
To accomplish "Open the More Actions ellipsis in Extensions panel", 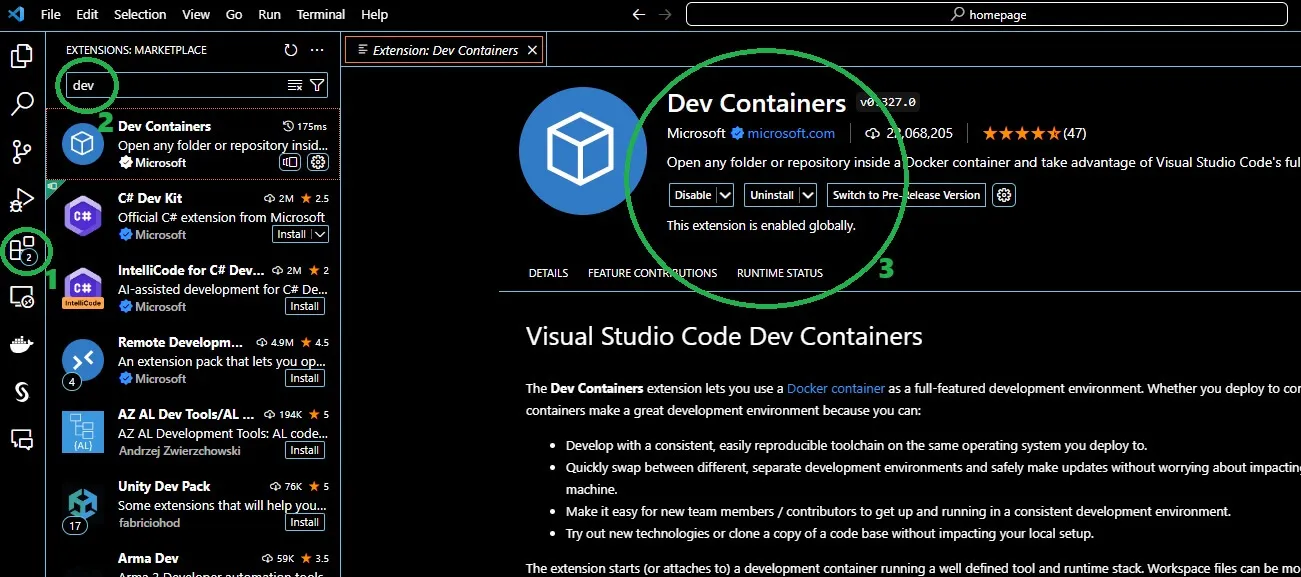I will point(317,49).
